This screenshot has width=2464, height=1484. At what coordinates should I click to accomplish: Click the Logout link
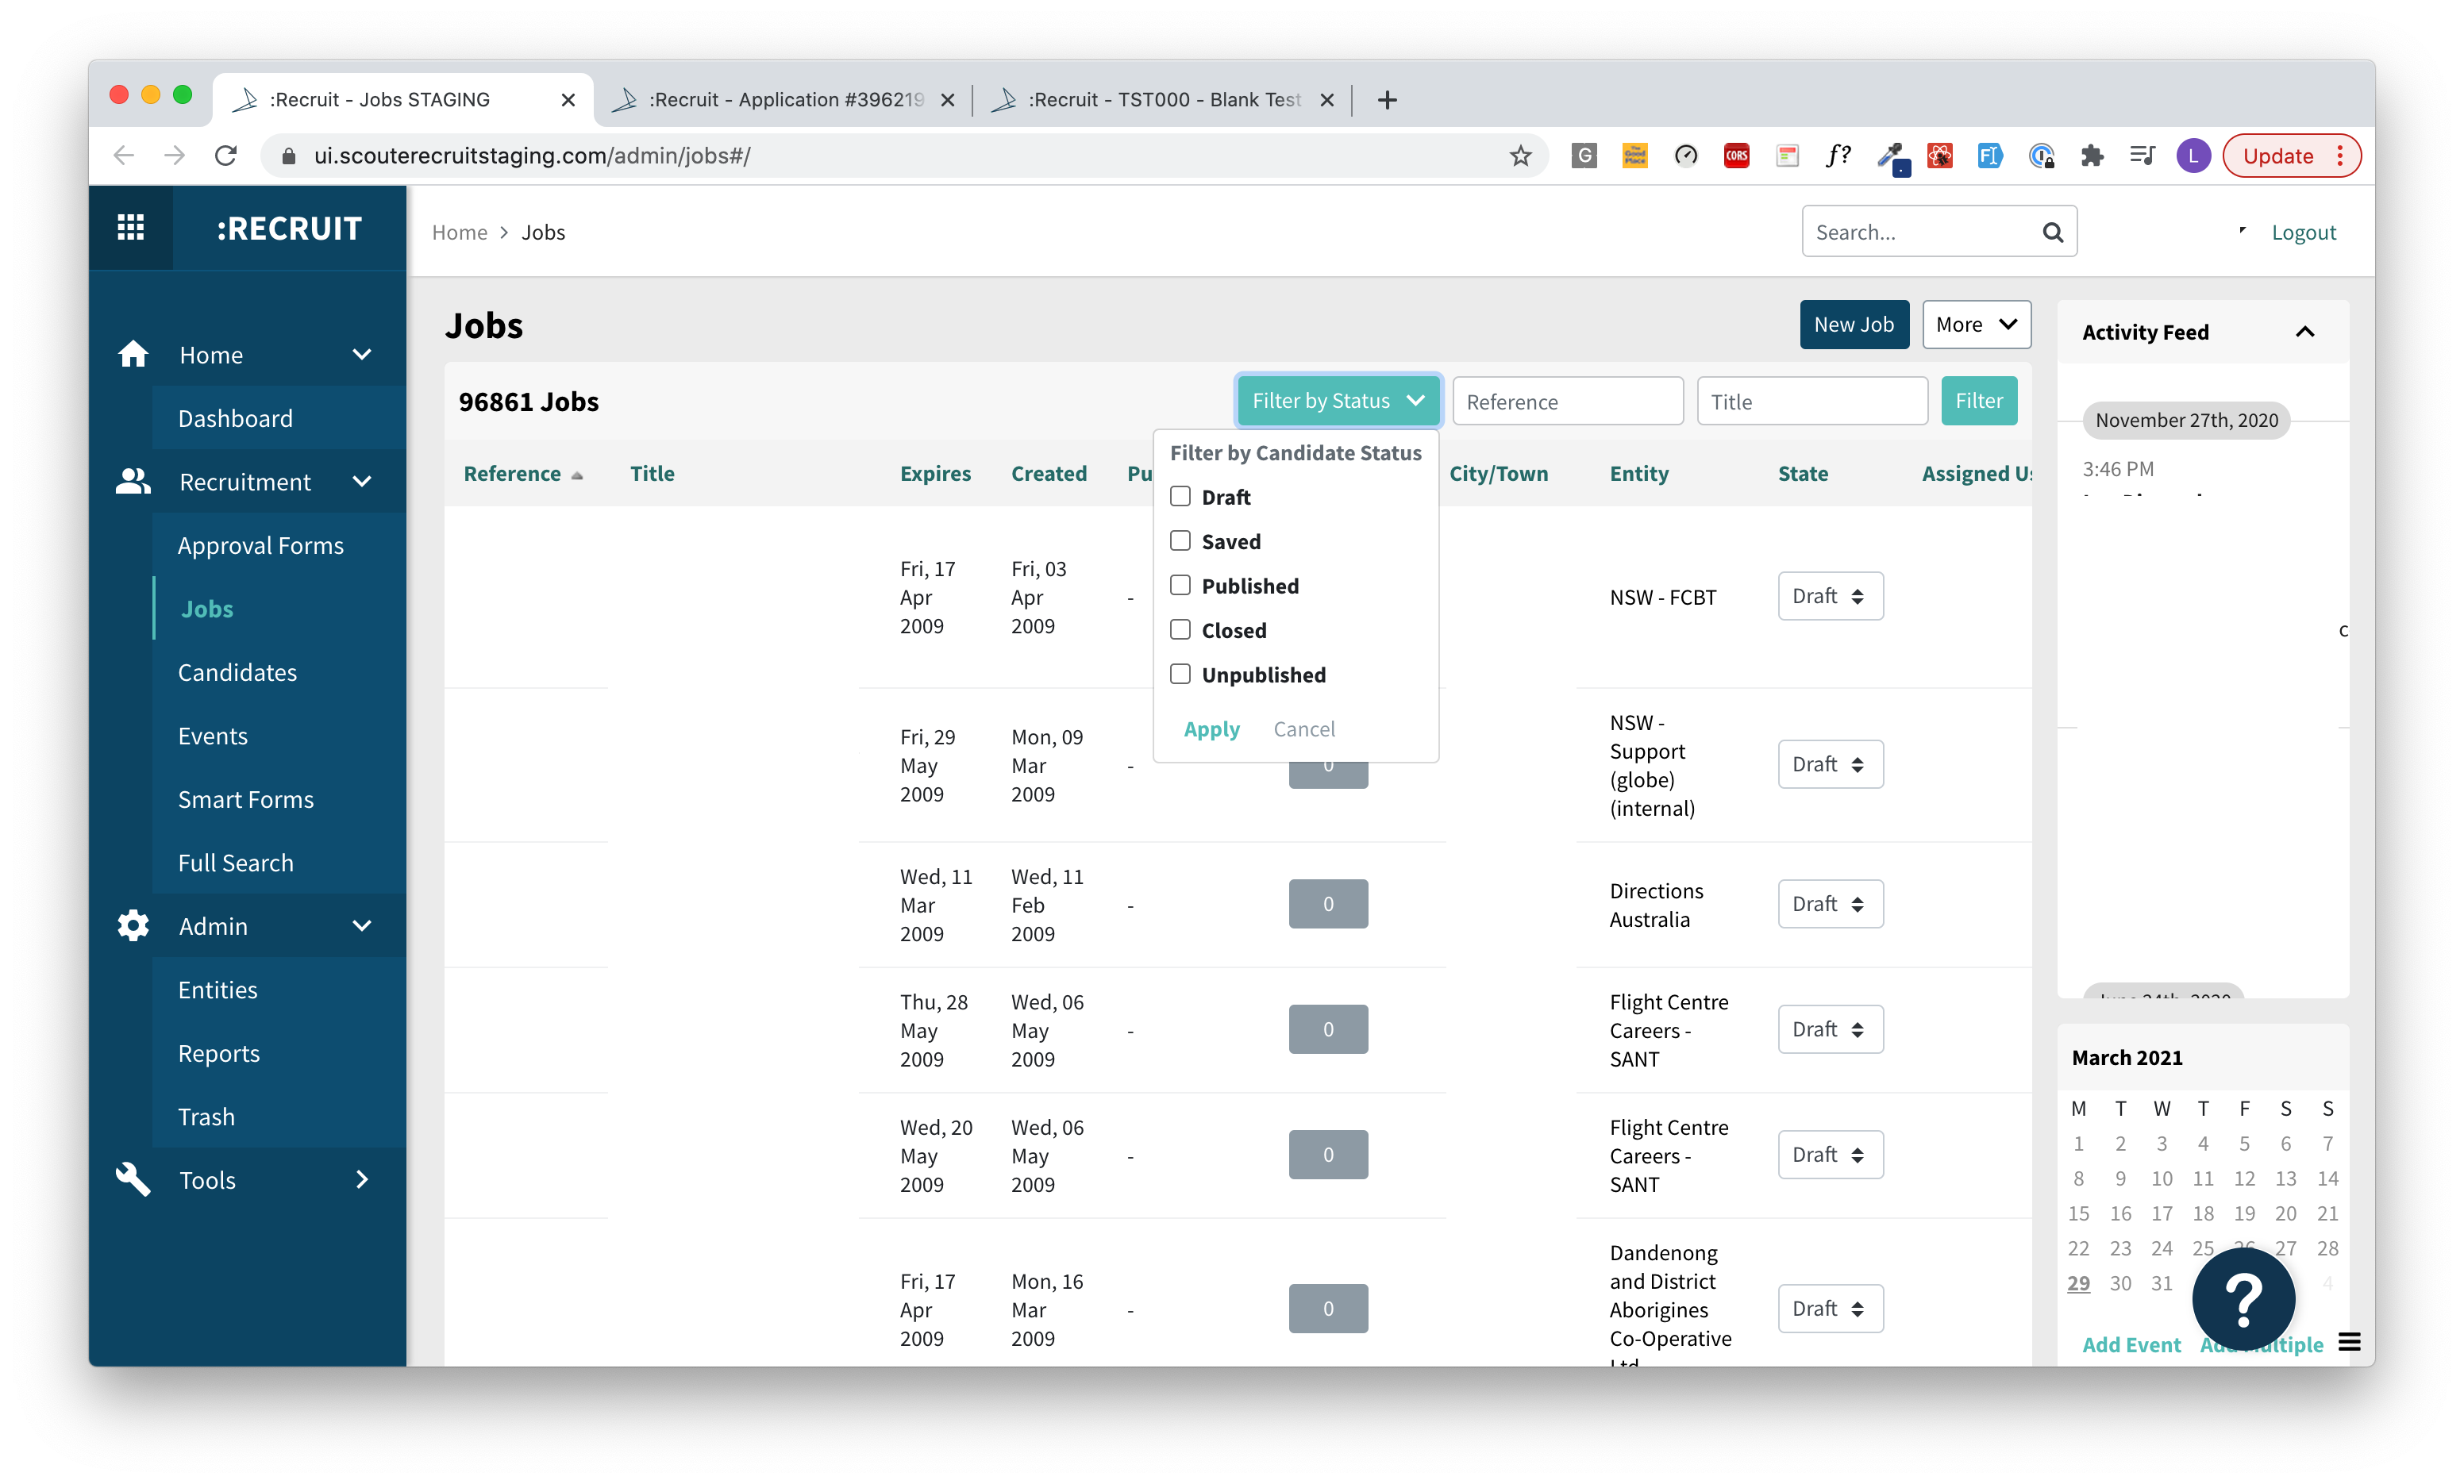pyautogui.click(x=2303, y=232)
